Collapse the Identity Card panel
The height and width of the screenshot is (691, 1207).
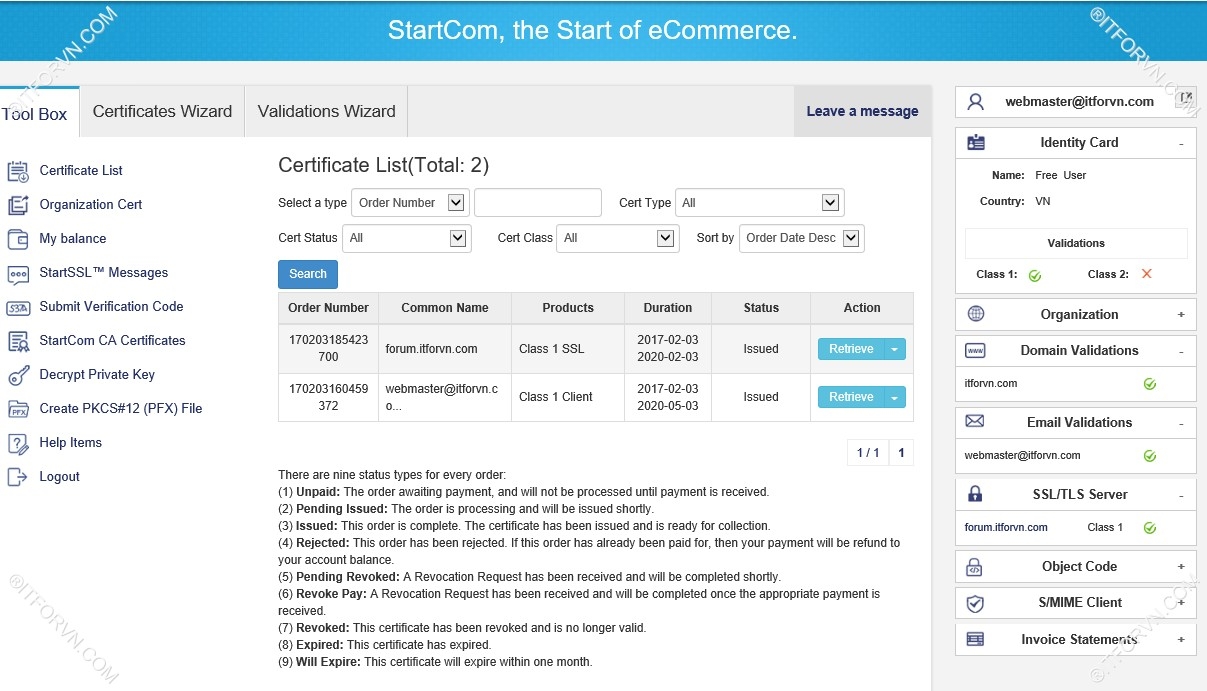click(x=1181, y=143)
